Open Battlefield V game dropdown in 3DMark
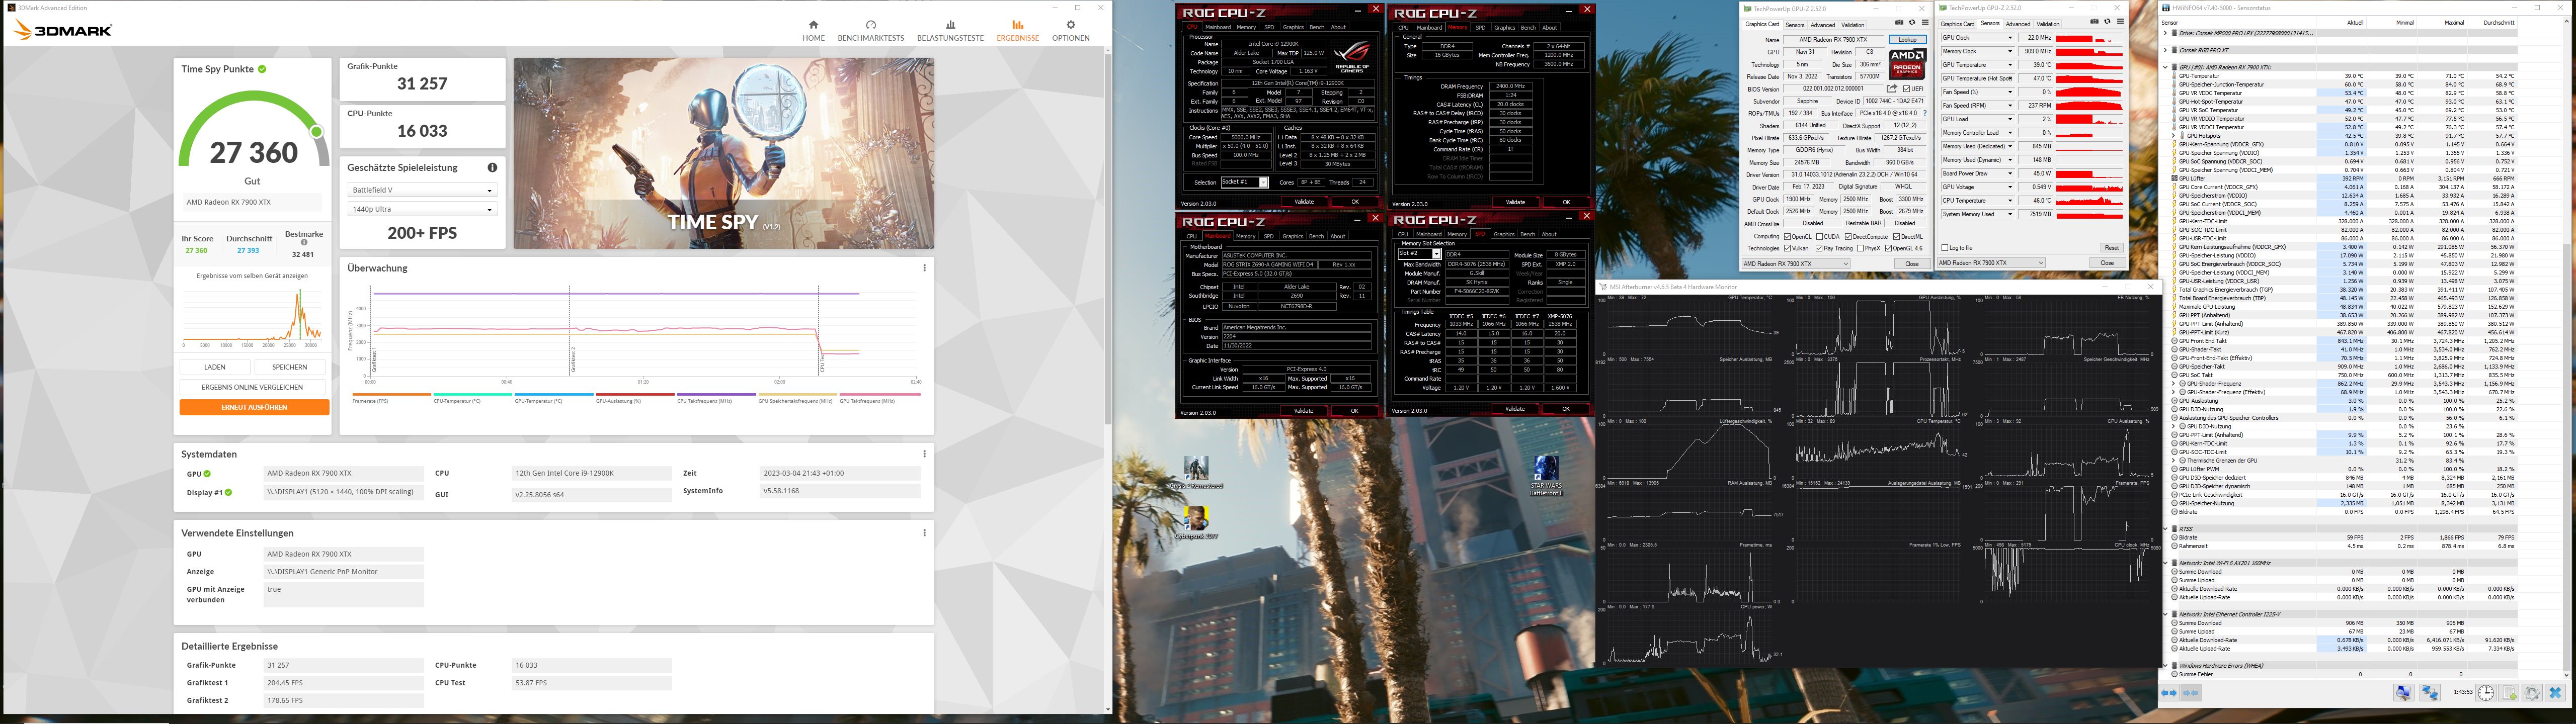 pyautogui.click(x=421, y=190)
